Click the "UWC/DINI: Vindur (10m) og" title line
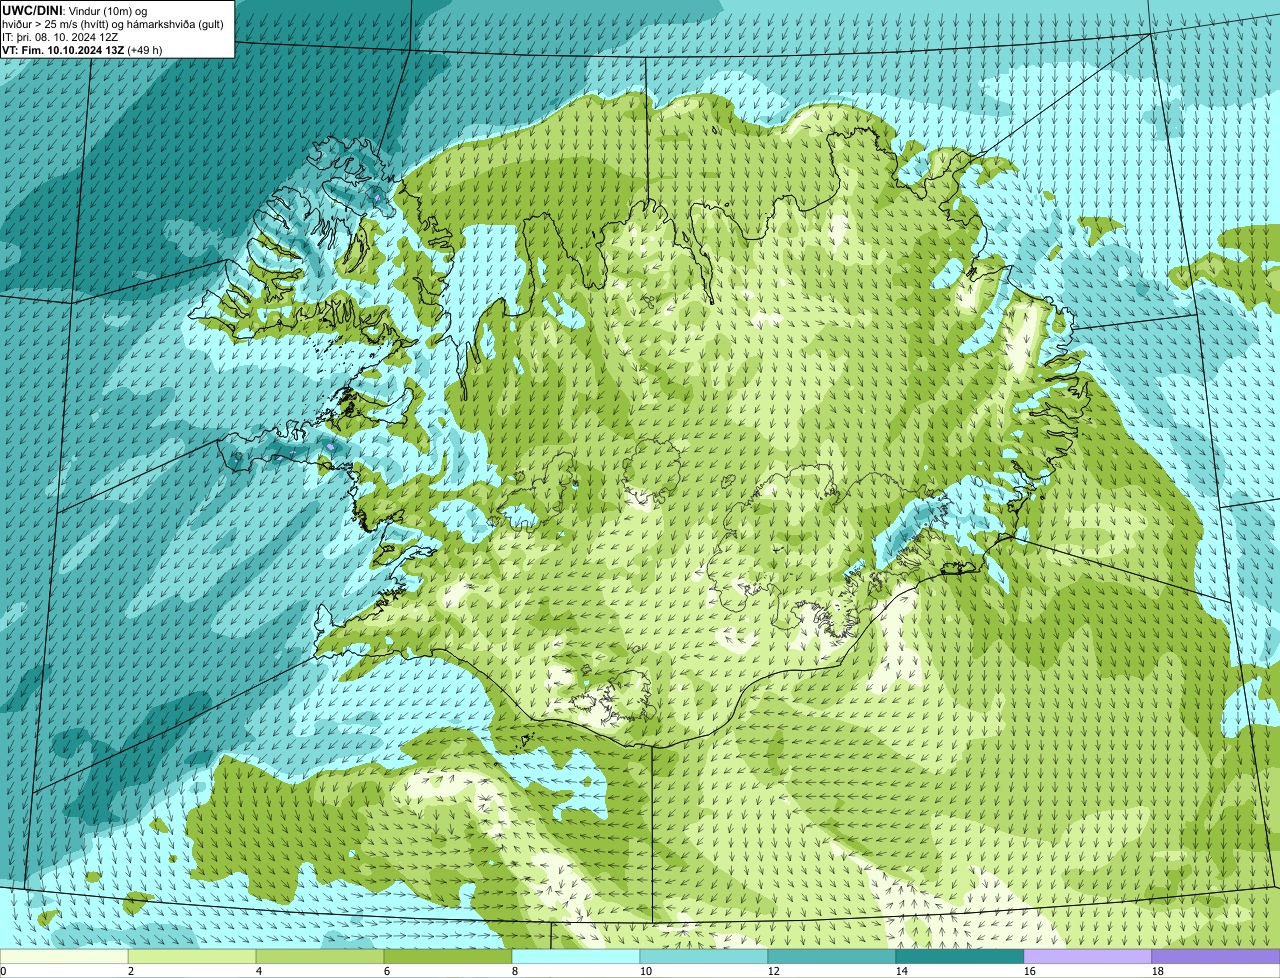Screen dimensions: 1280x978 pyautogui.click(x=75, y=11)
